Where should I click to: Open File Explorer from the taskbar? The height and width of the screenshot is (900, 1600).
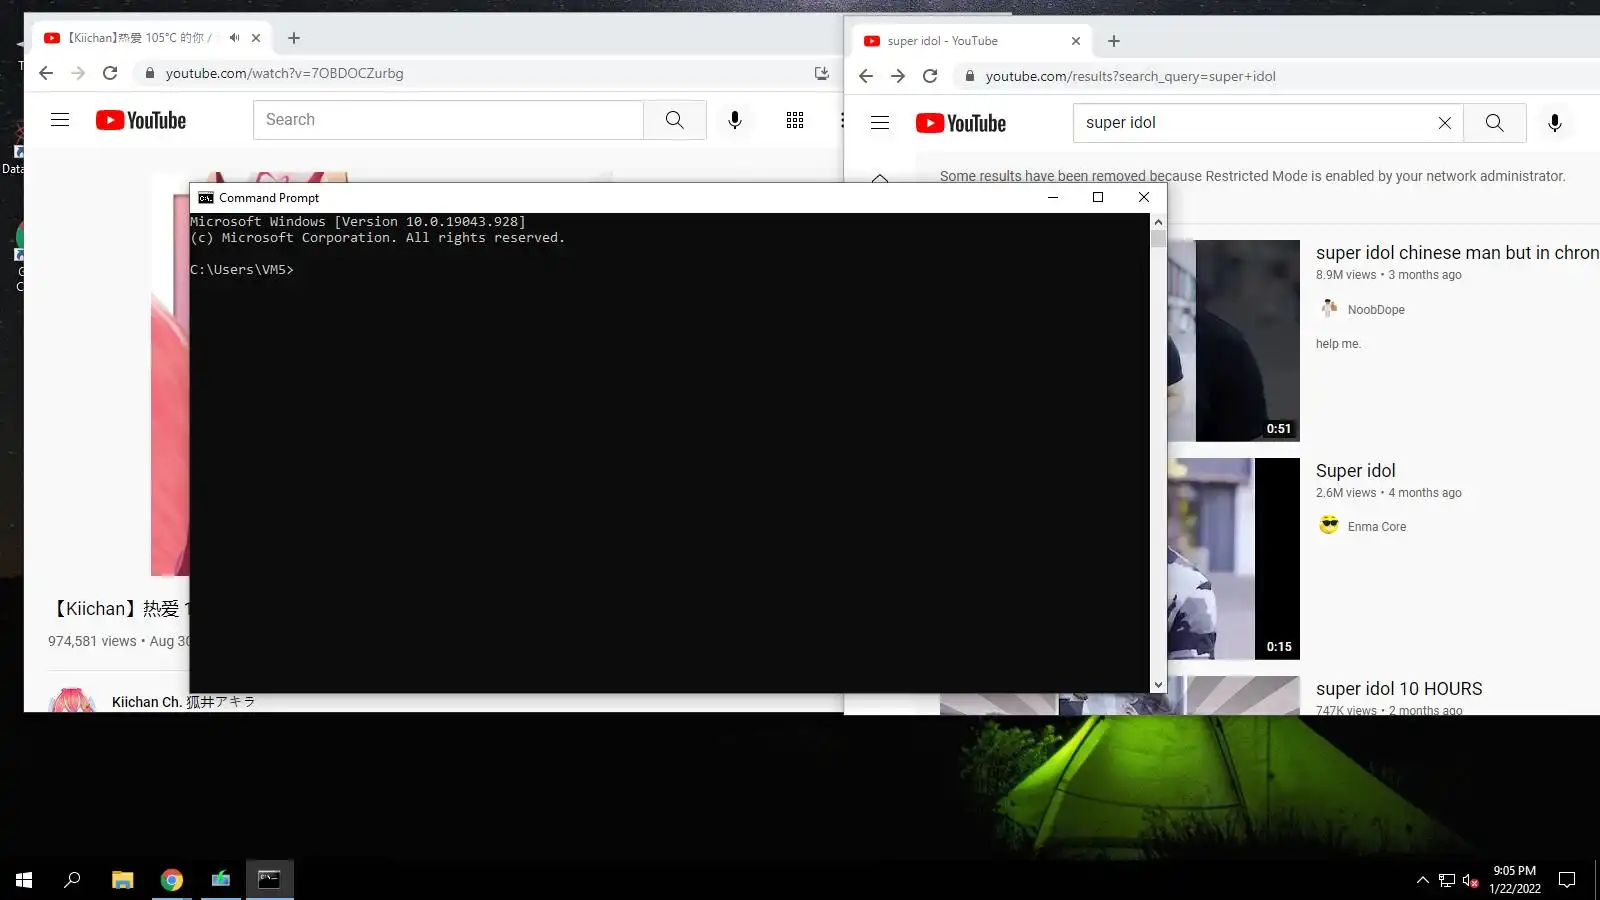tap(122, 880)
